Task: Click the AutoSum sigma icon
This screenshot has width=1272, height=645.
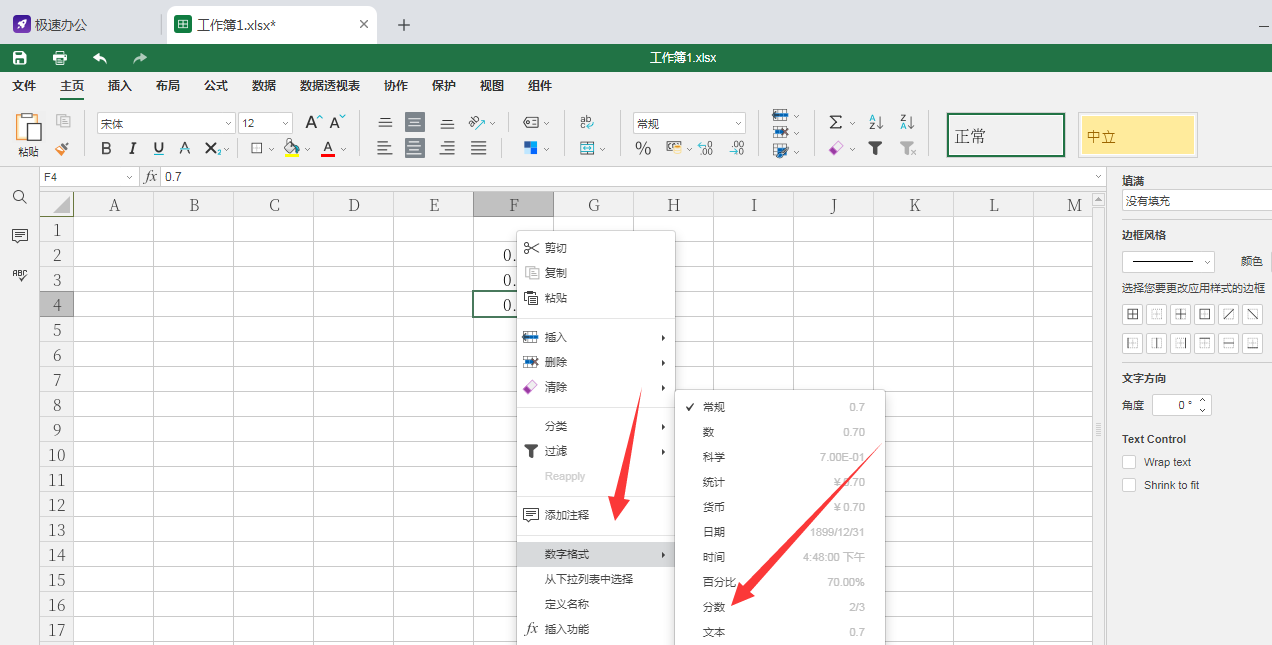Action: [x=835, y=122]
